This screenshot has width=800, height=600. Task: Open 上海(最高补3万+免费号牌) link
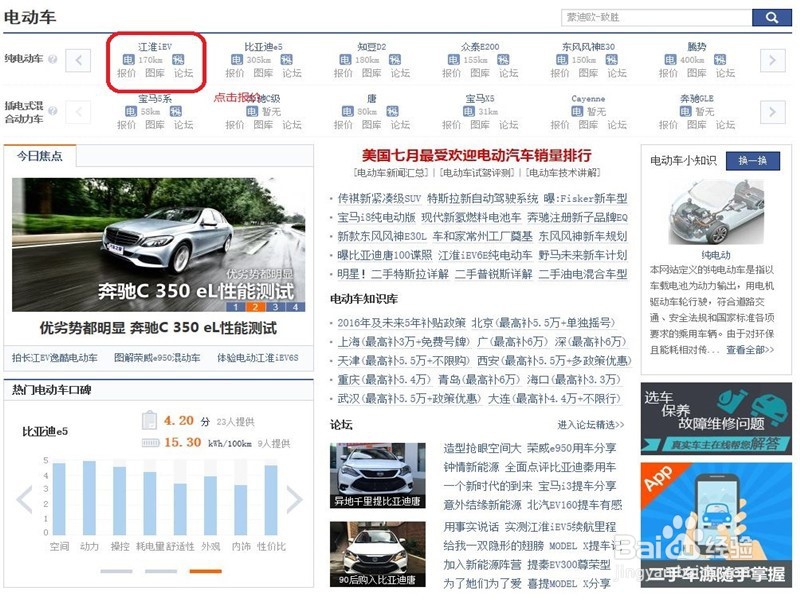click(x=404, y=342)
